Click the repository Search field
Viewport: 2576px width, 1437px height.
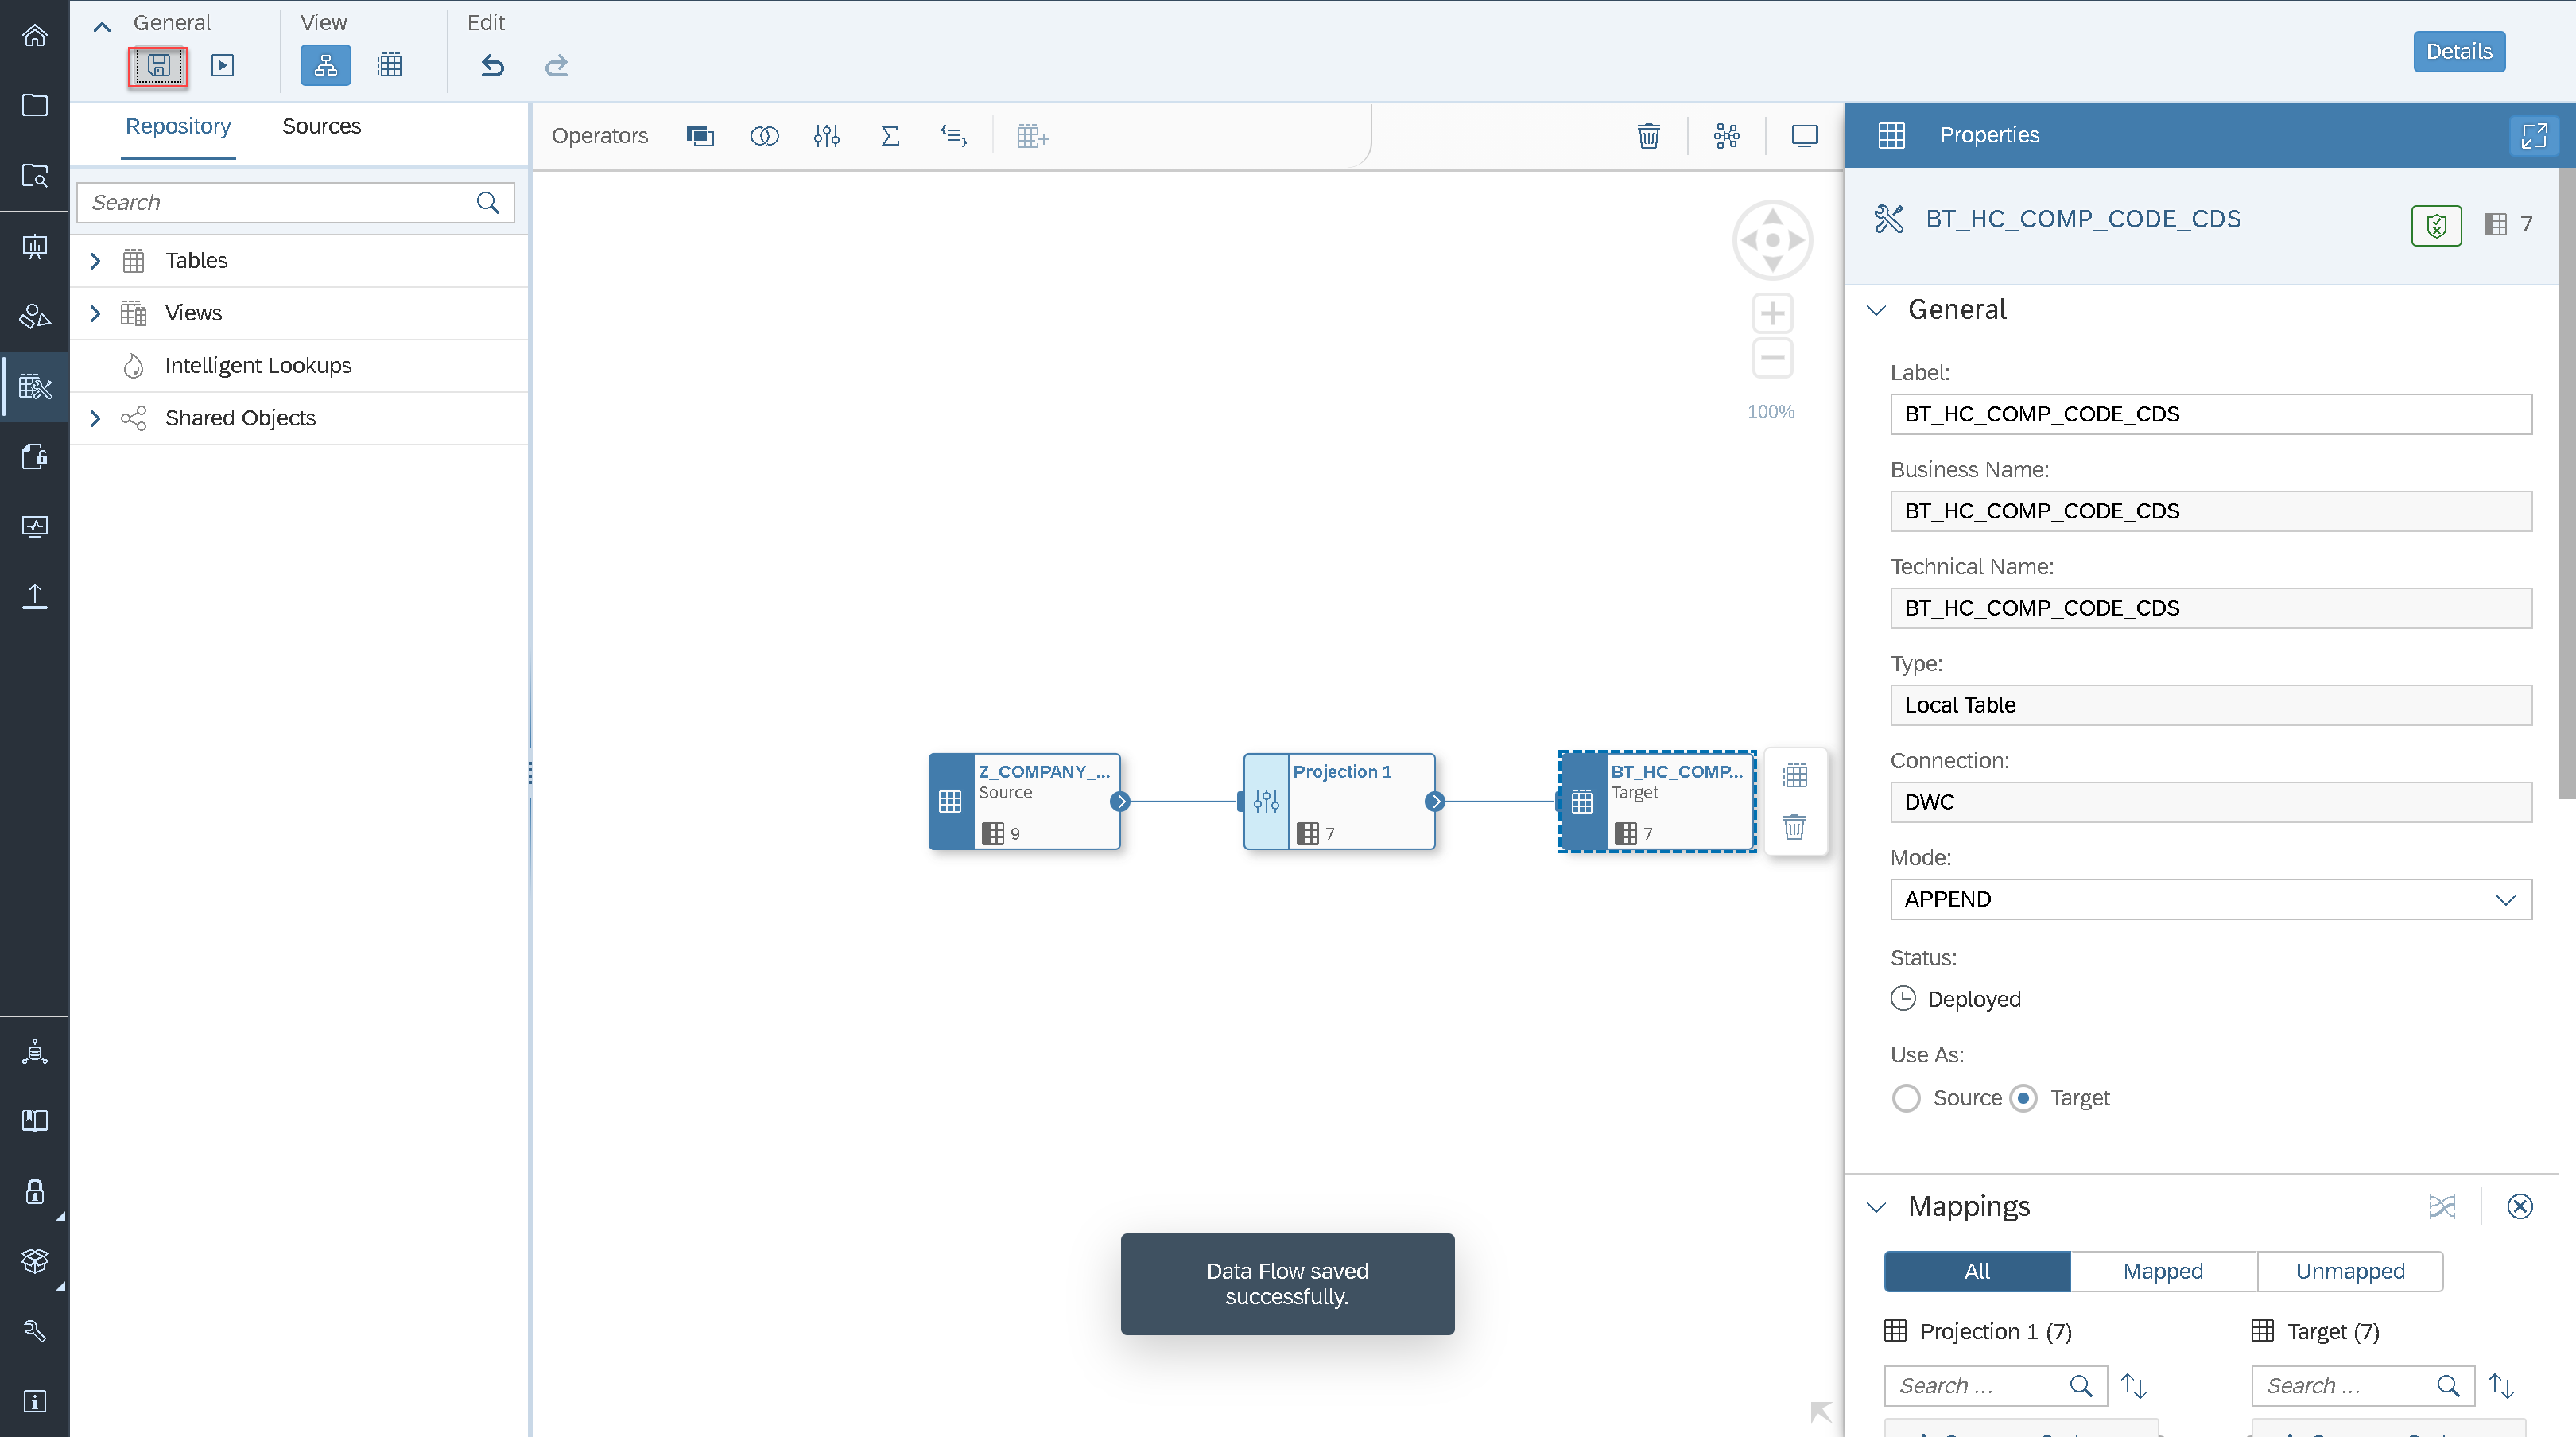pos(295,203)
